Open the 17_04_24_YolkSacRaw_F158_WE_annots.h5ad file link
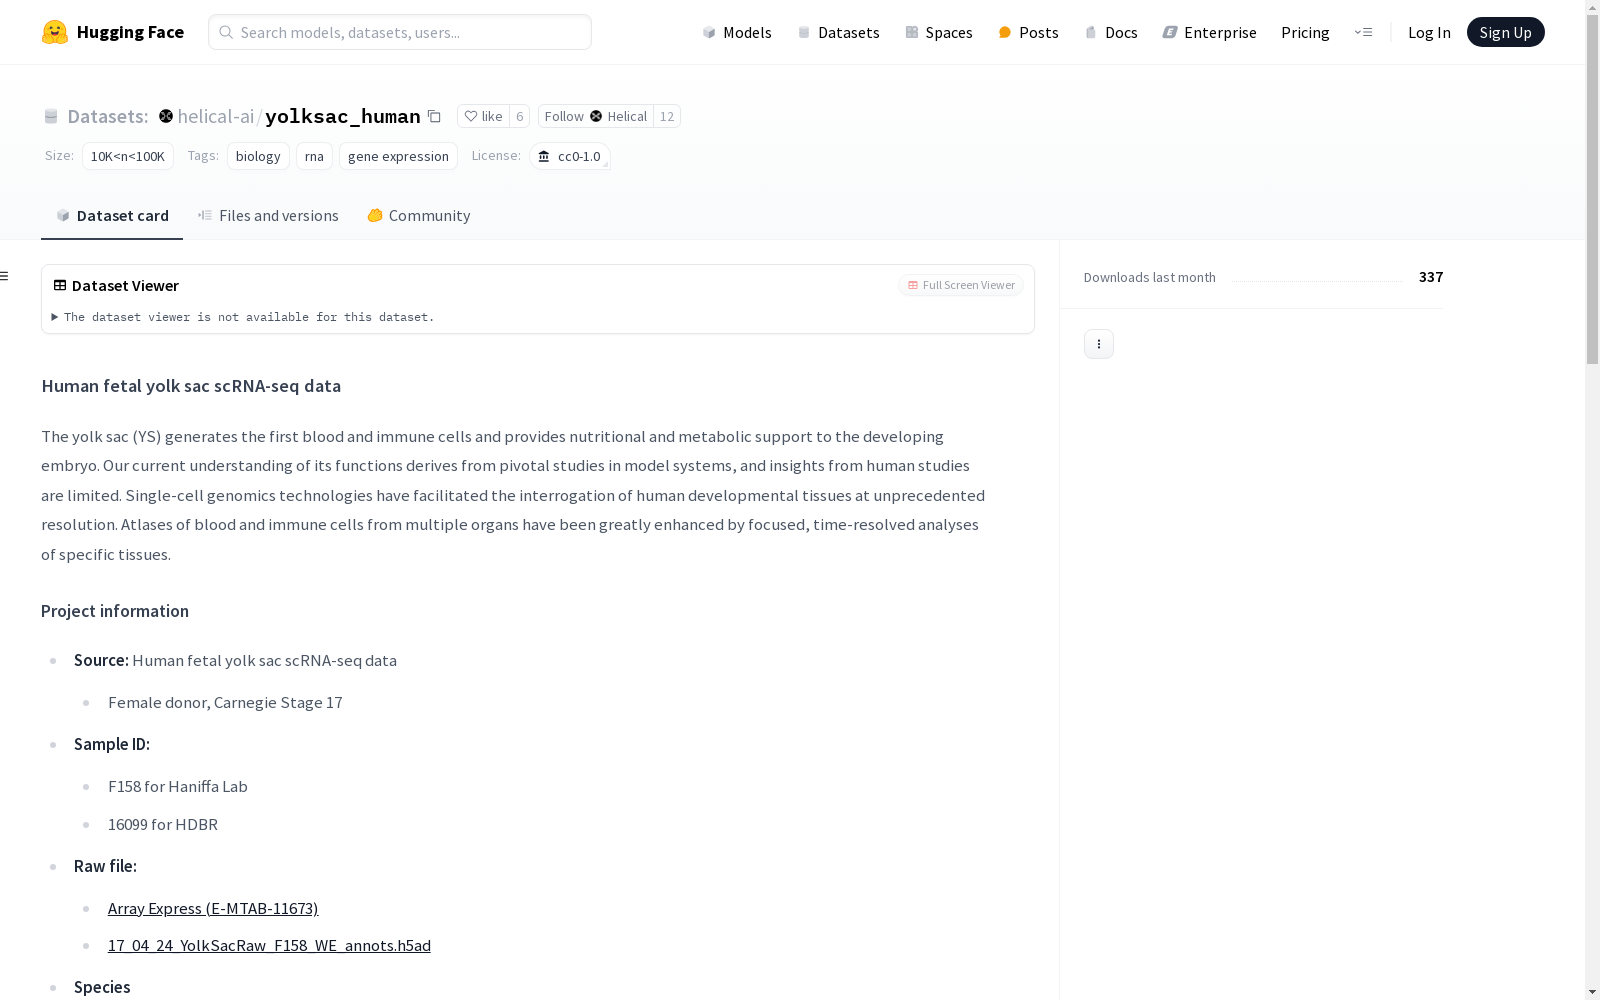Viewport: 1600px width, 1000px height. 269,945
